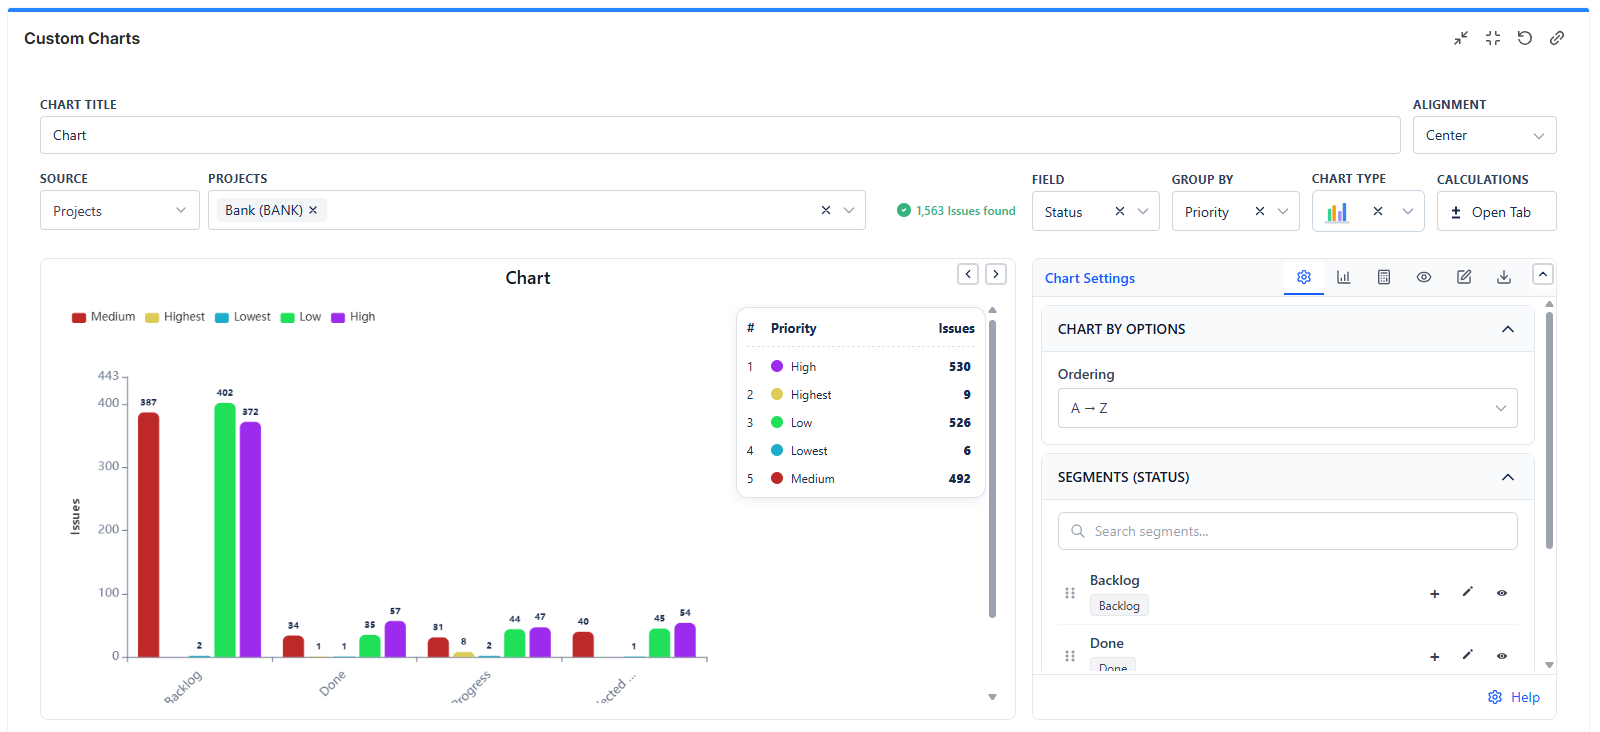Click the purple High bar valued 372
Viewport: 1600px width, 732px height.
pos(250,540)
